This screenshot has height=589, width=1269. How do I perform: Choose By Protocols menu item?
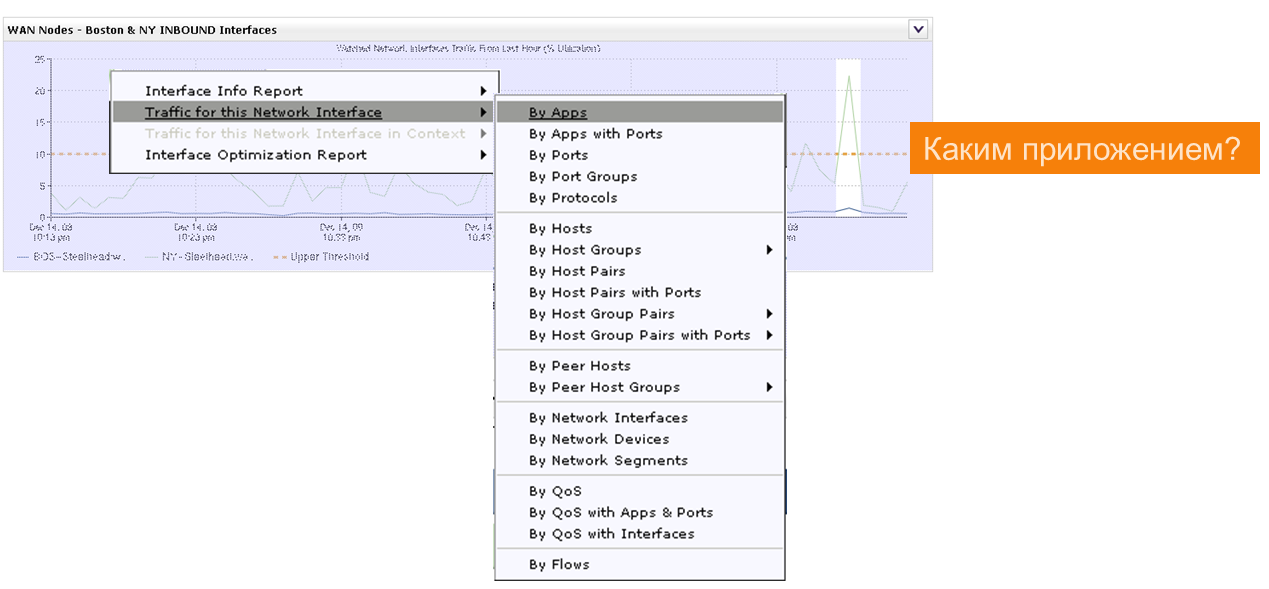point(573,198)
